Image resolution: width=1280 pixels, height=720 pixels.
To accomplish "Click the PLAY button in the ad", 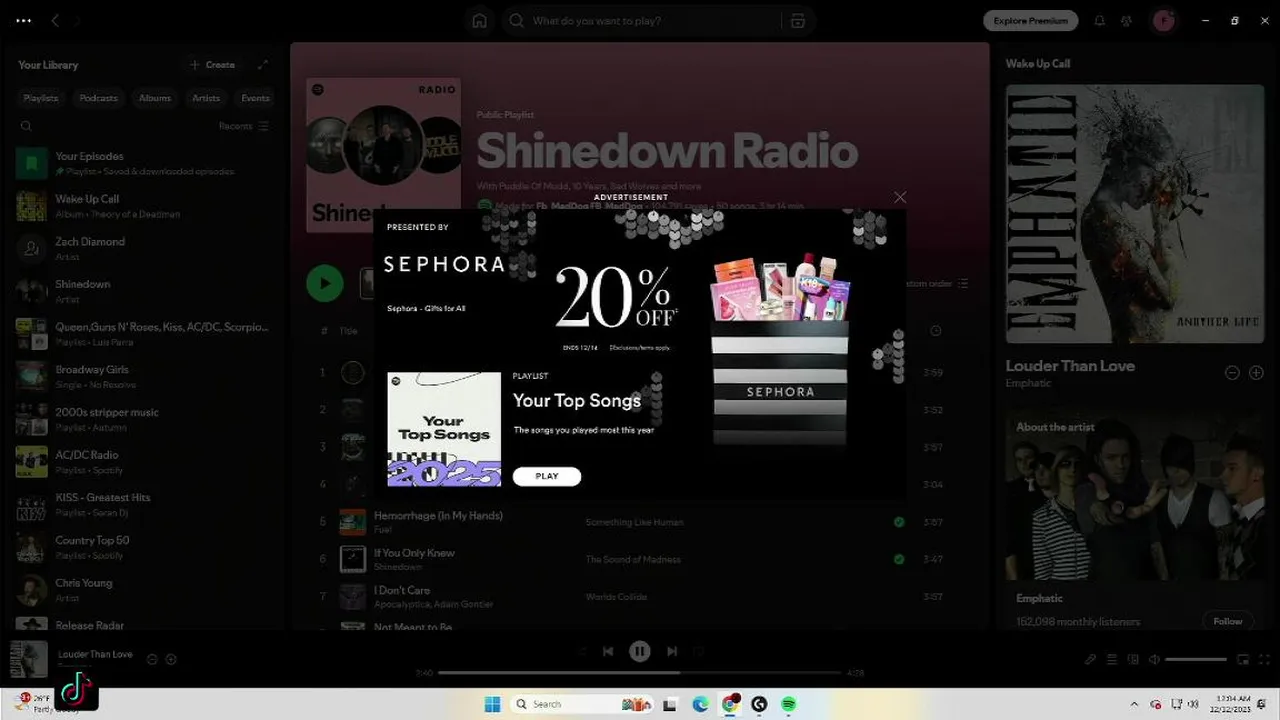I will [547, 476].
